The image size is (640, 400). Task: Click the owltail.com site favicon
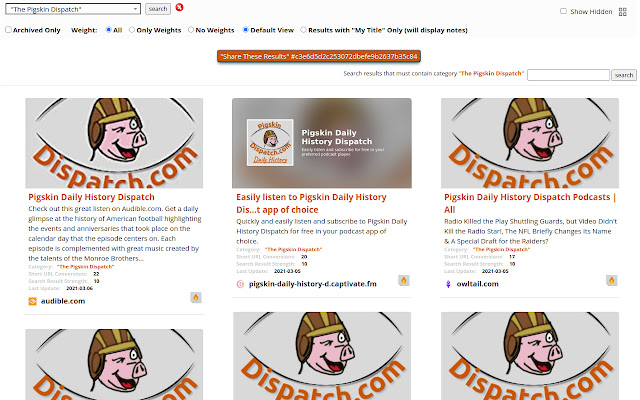pos(448,284)
